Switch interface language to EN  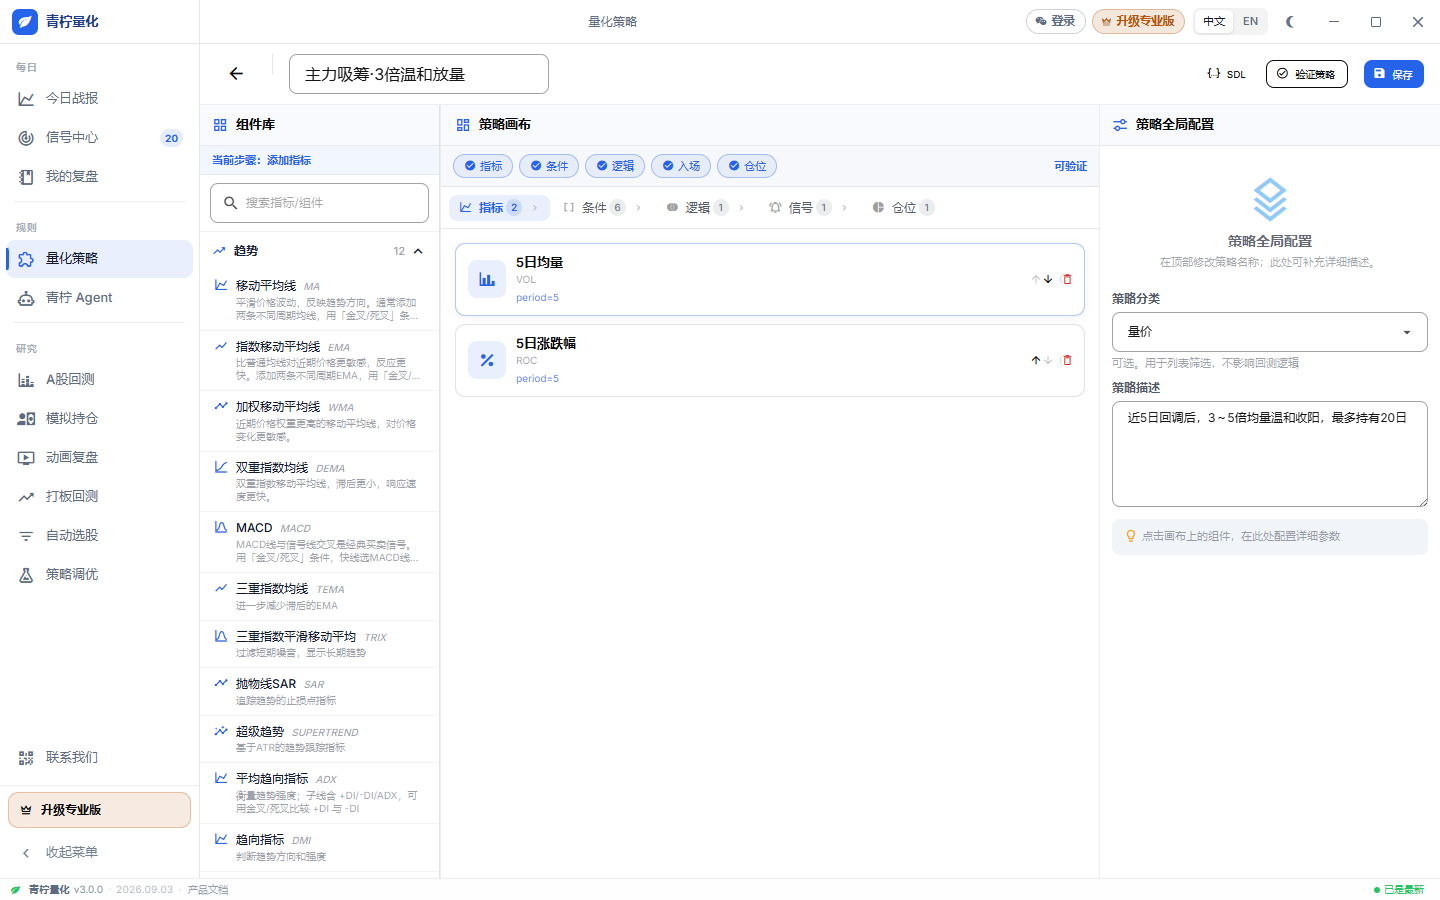point(1250,21)
